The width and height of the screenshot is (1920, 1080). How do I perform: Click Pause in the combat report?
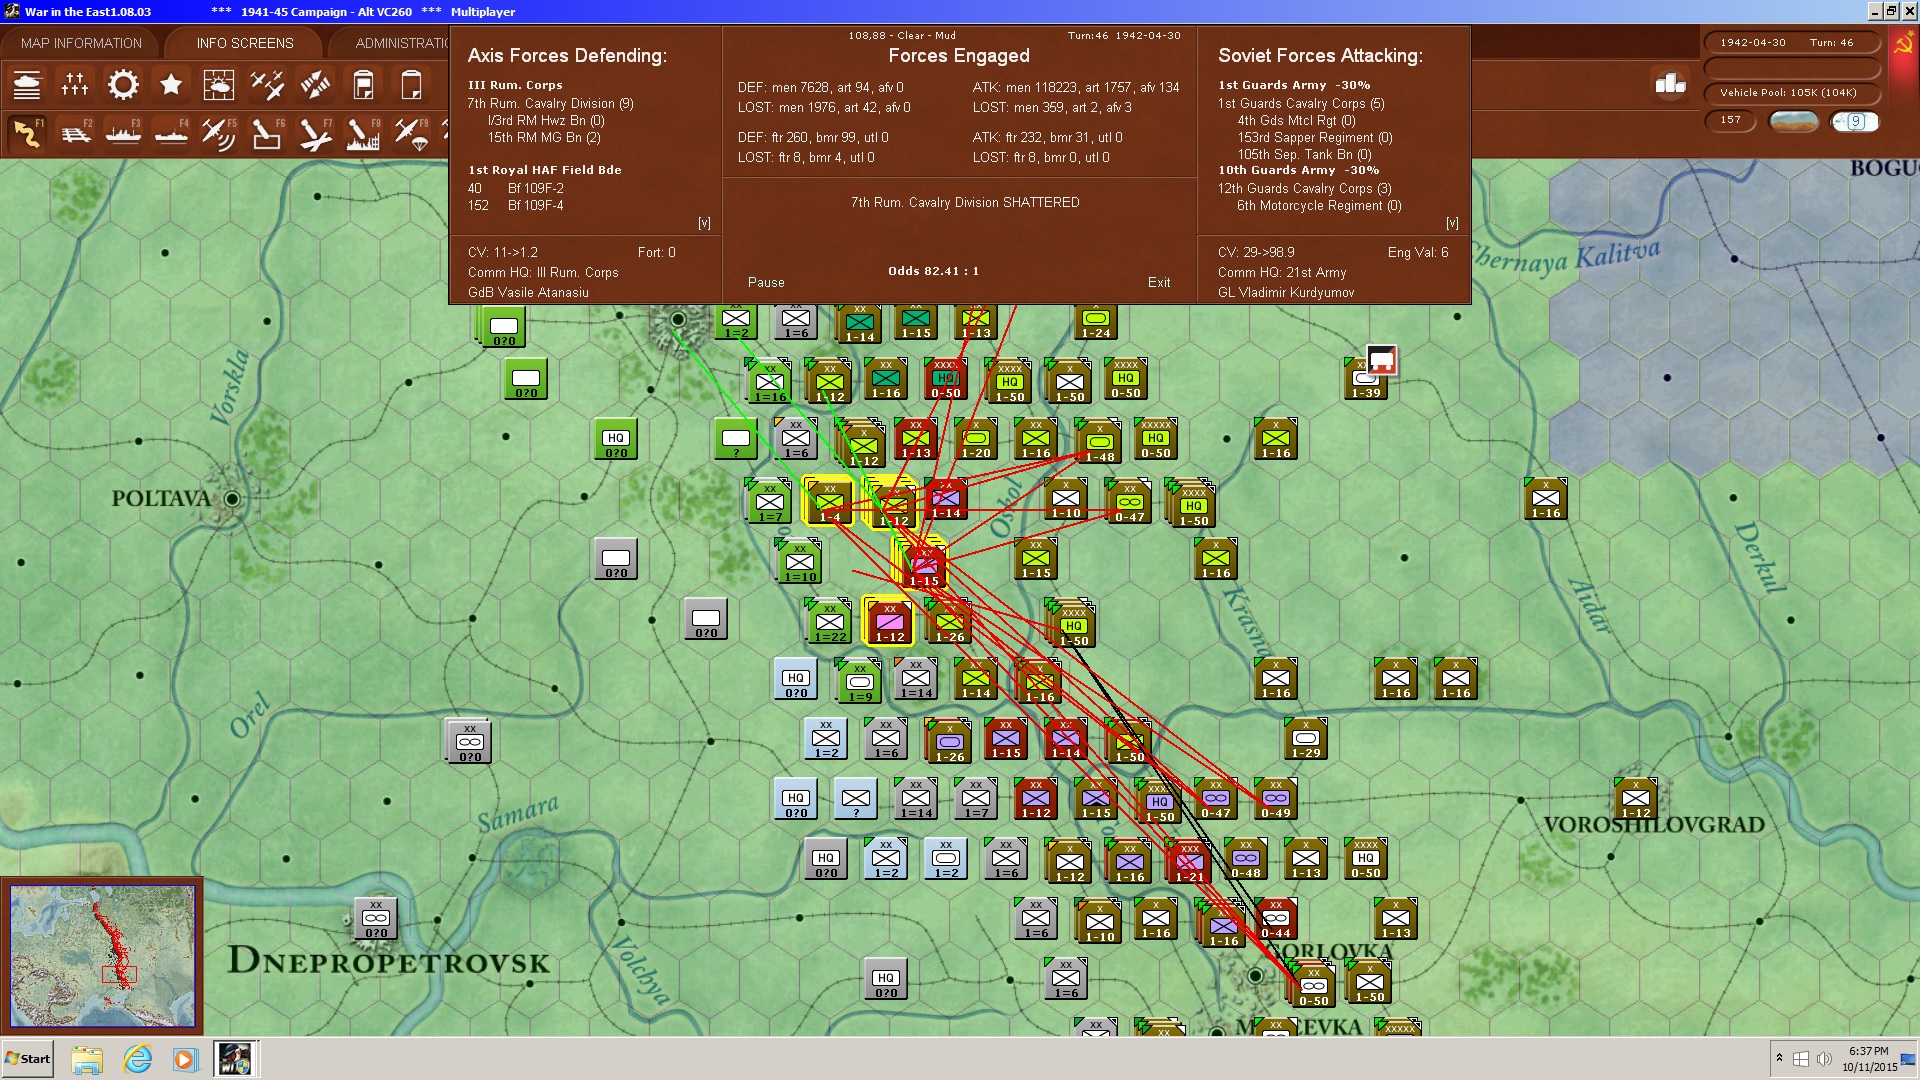766,282
